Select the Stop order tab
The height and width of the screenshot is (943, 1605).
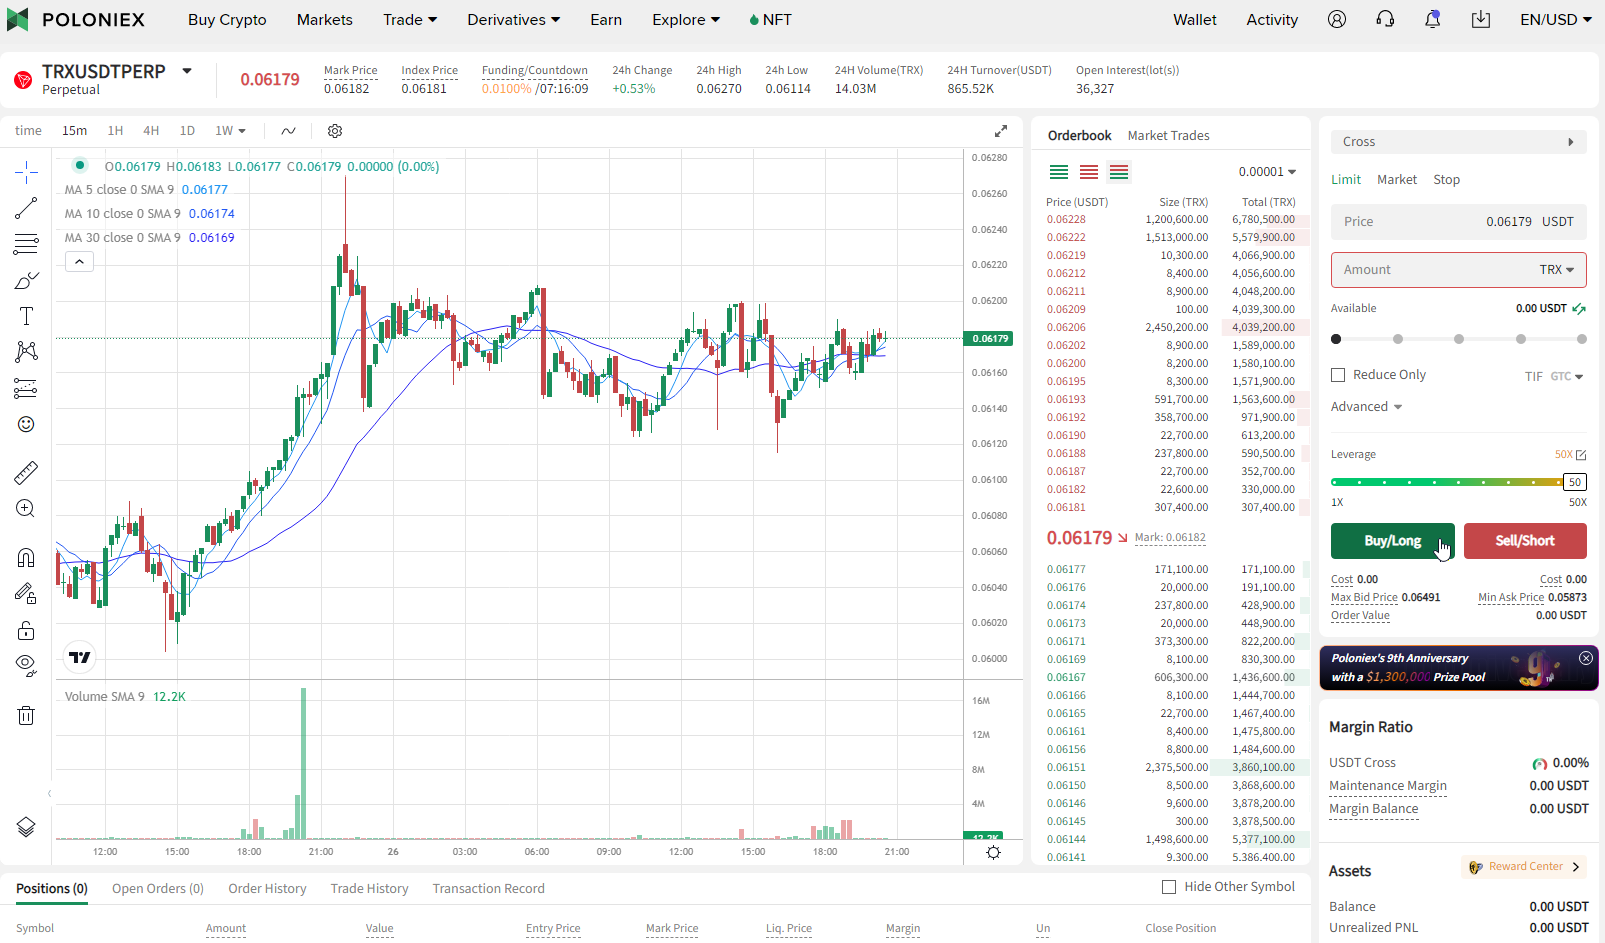coord(1446,180)
